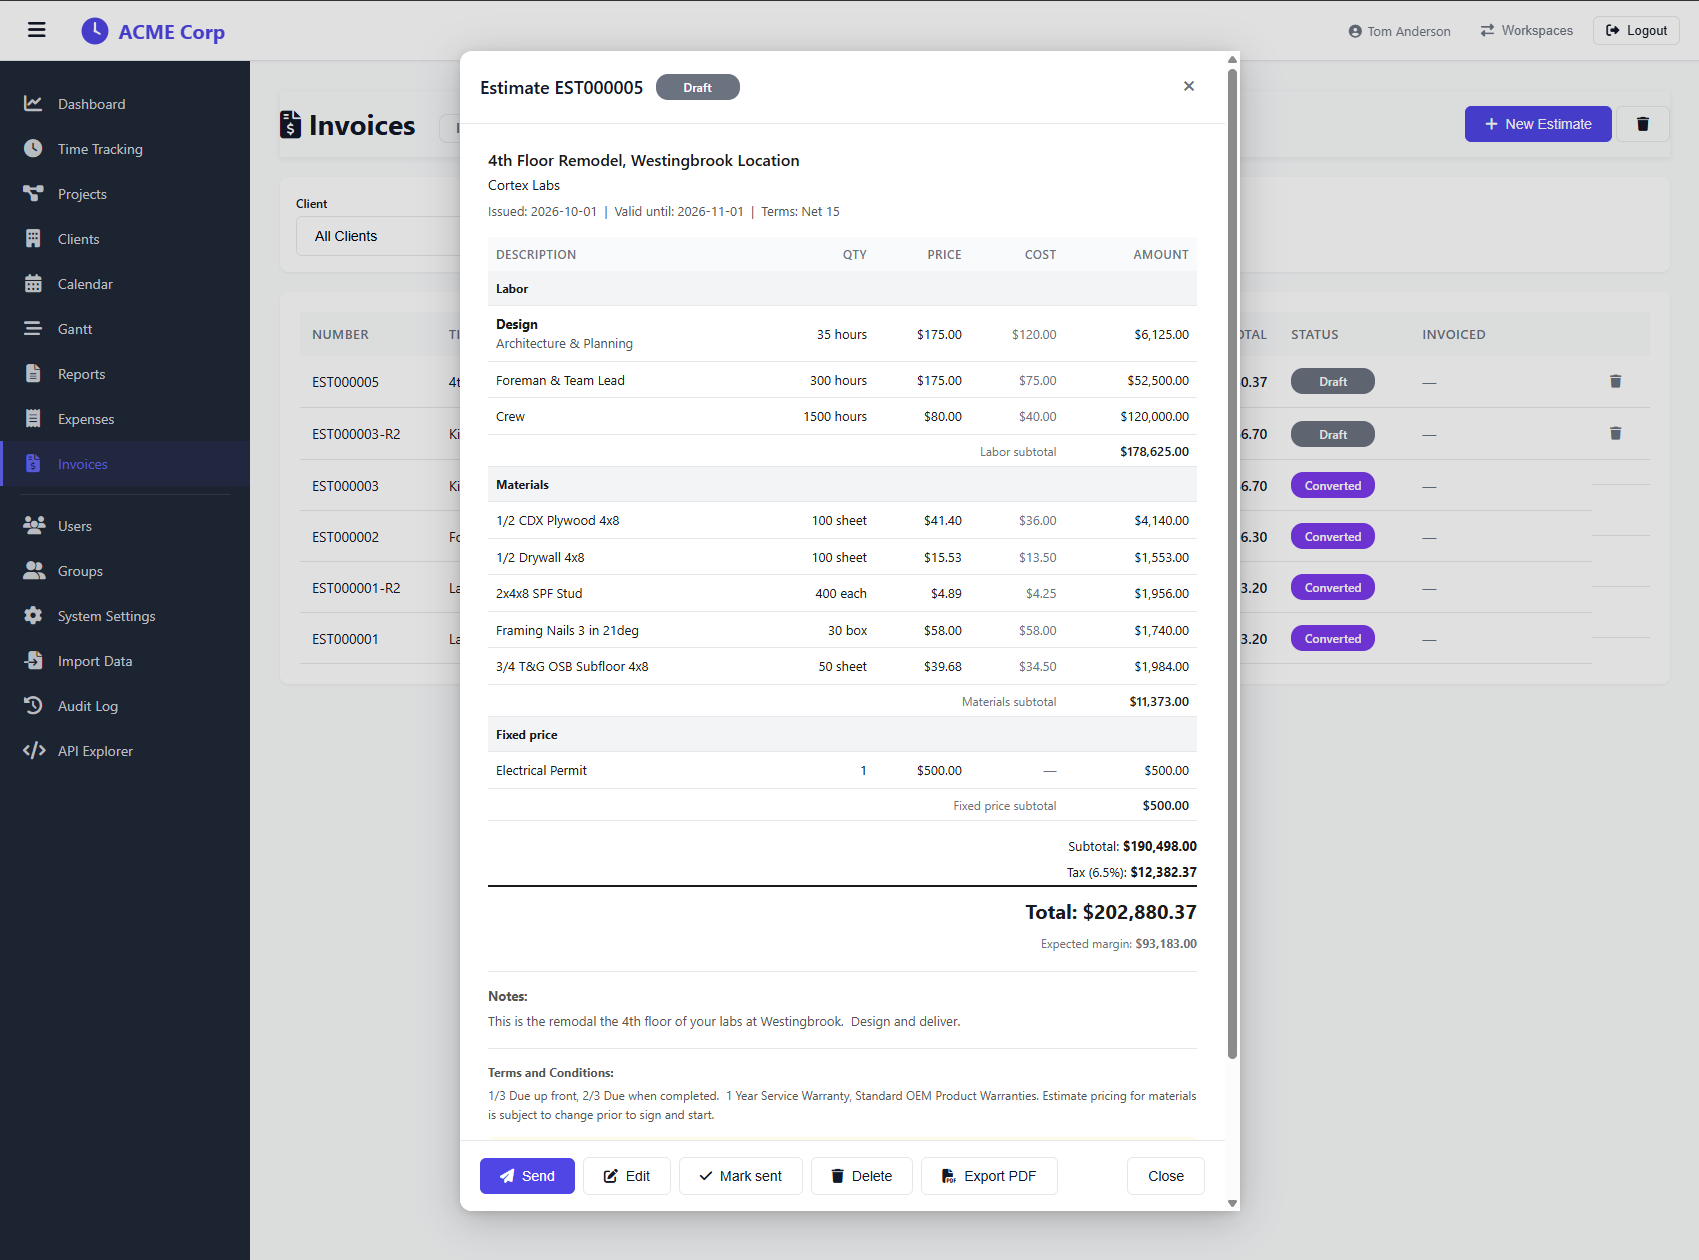The height and width of the screenshot is (1260, 1699).
Task: Click the Groups sidebar icon
Action: coord(34,571)
